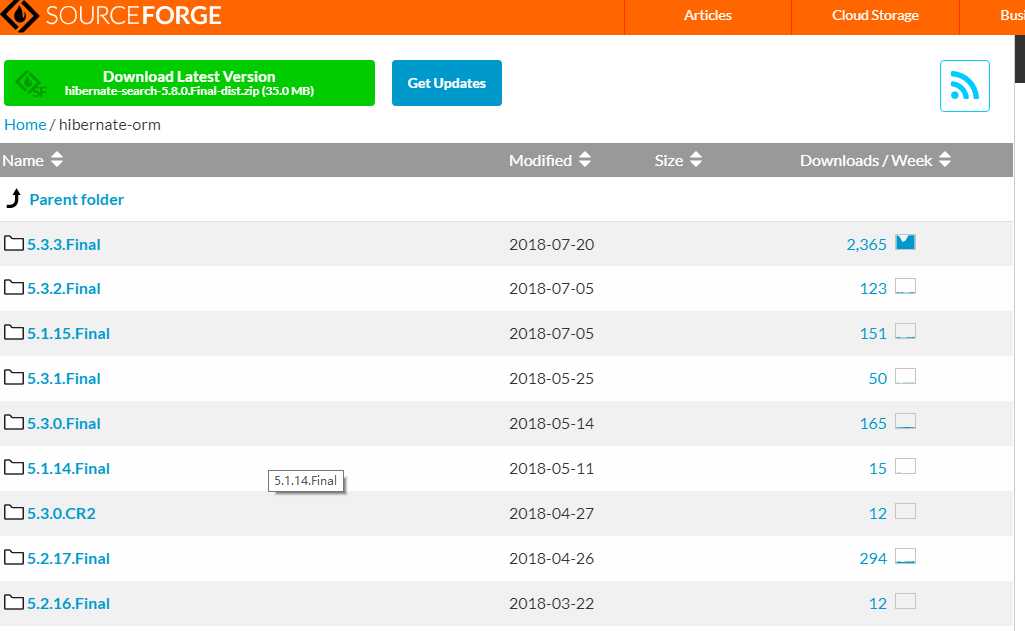The width and height of the screenshot is (1025, 631).
Task: Click the SOURCEFORGE wordmark text
Action: [133, 15]
